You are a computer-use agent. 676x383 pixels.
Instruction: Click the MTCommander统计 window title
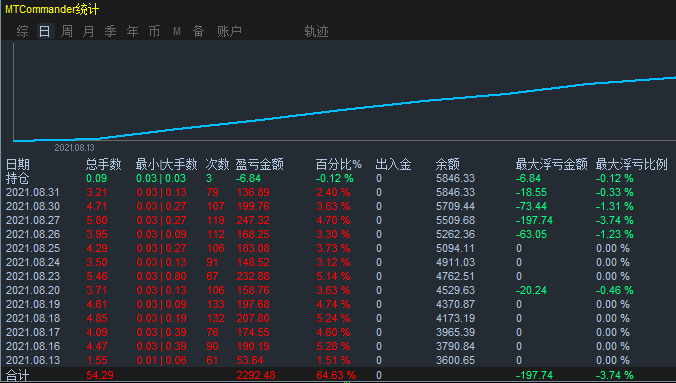tap(52, 9)
